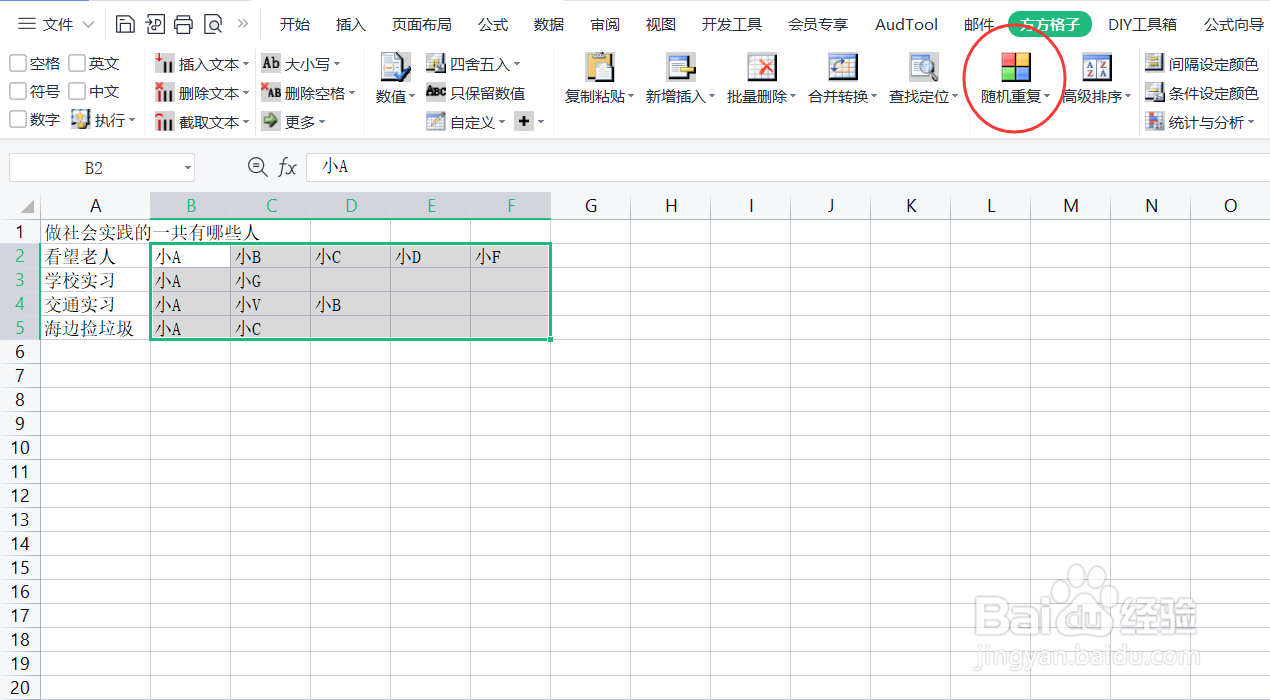Switch to the 页面布局 tab
Image resolution: width=1270 pixels, height=700 pixels.
(x=421, y=24)
